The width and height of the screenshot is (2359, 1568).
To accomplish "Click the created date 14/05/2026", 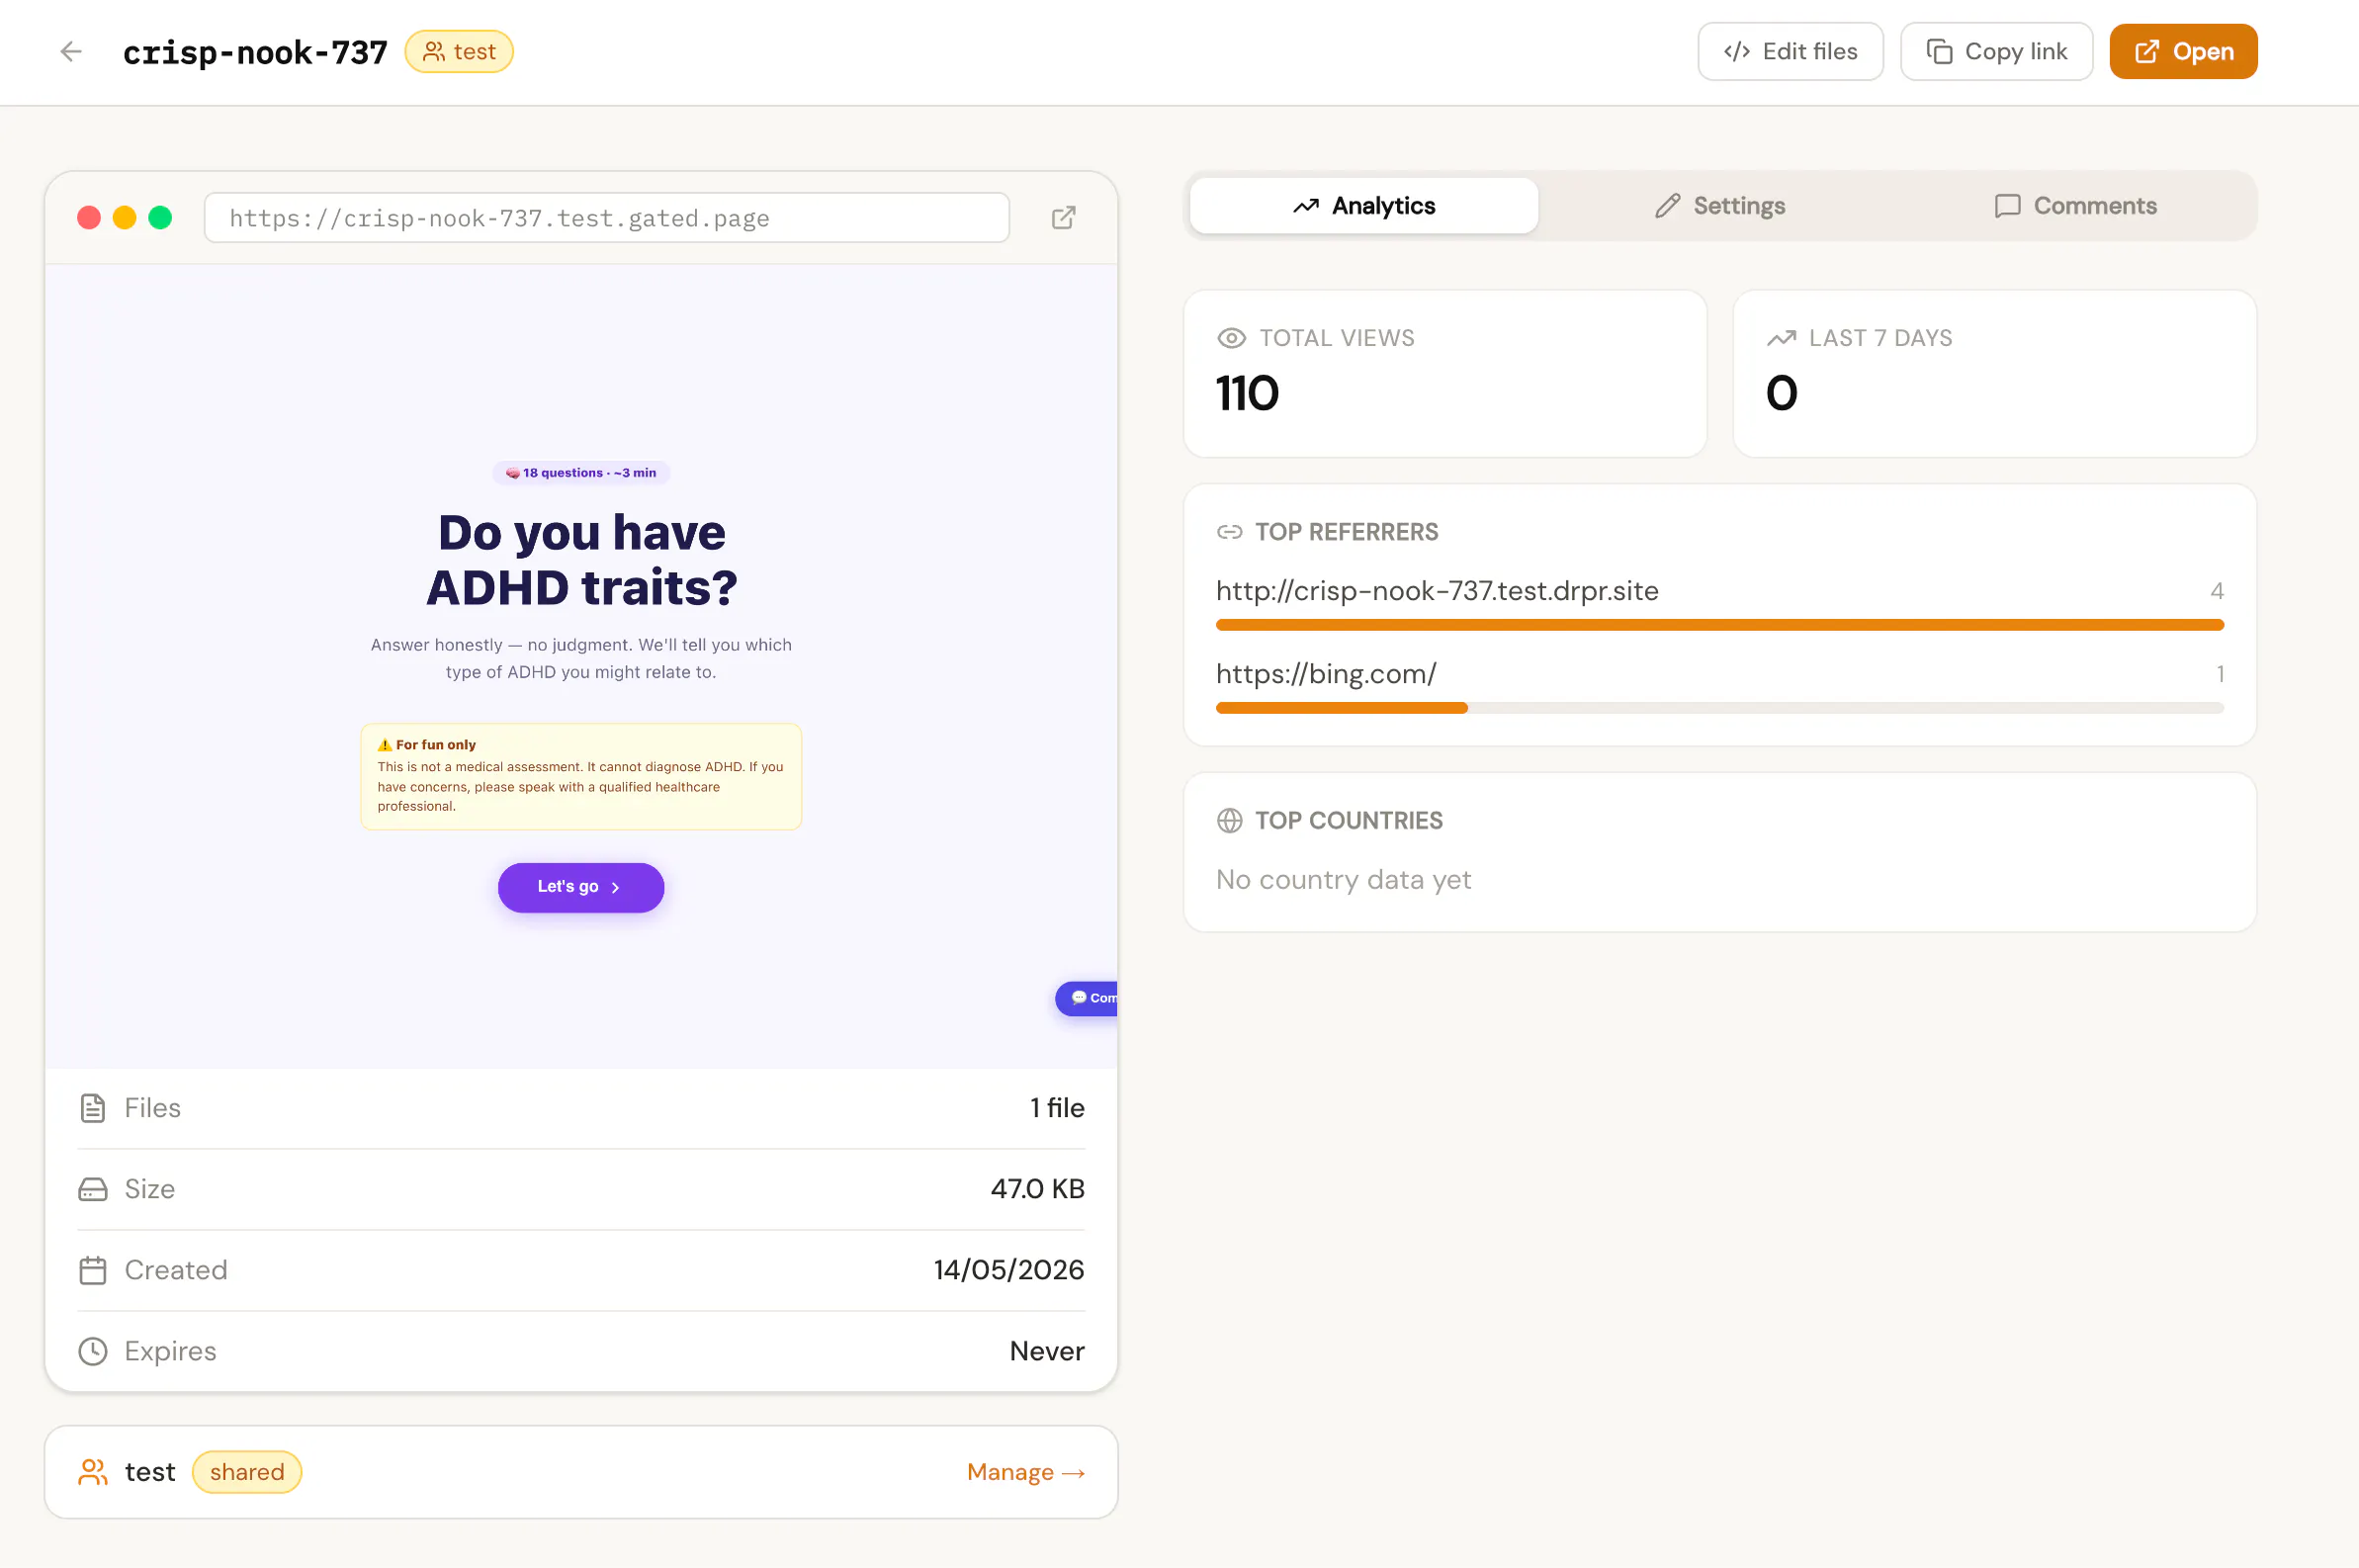I will [x=1009, y=1270].
